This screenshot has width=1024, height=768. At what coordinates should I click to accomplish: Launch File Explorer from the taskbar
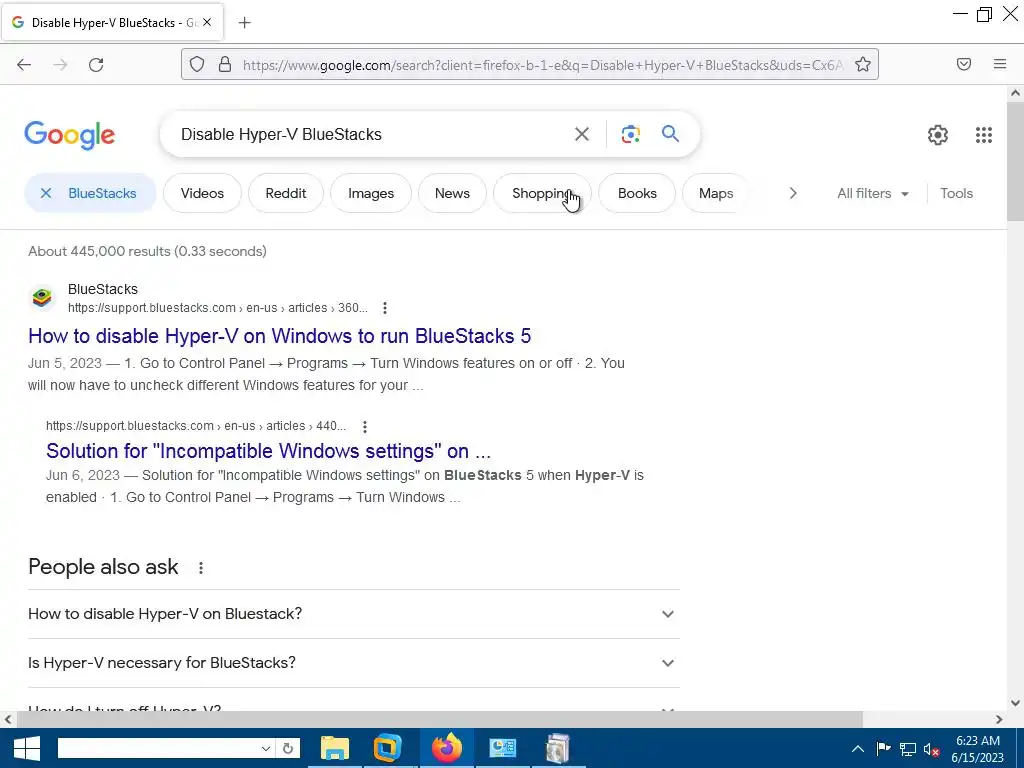(x=334, y=748)
